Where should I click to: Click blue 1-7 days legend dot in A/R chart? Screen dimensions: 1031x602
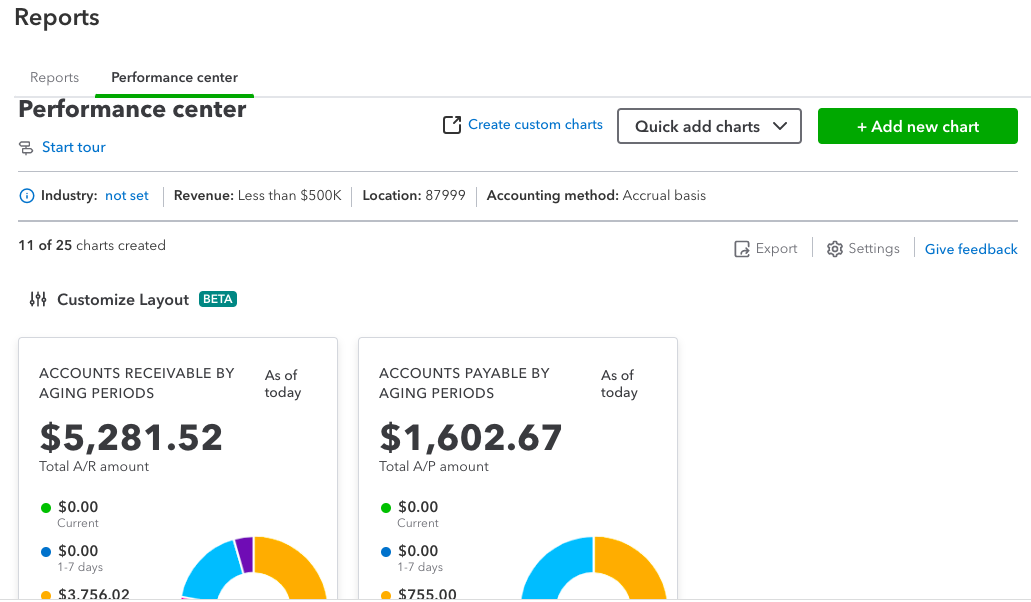(46, 552)
